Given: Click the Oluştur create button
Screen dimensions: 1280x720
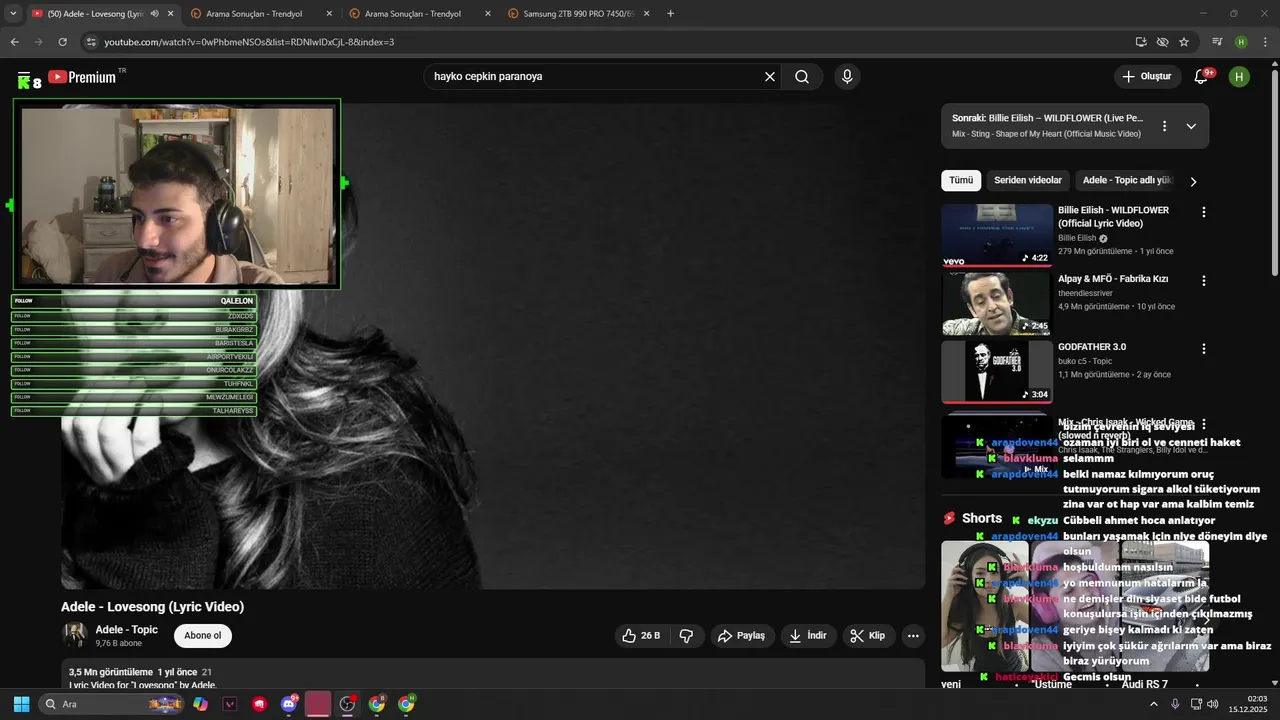Looking at the screenshot, I should 1147,76.
